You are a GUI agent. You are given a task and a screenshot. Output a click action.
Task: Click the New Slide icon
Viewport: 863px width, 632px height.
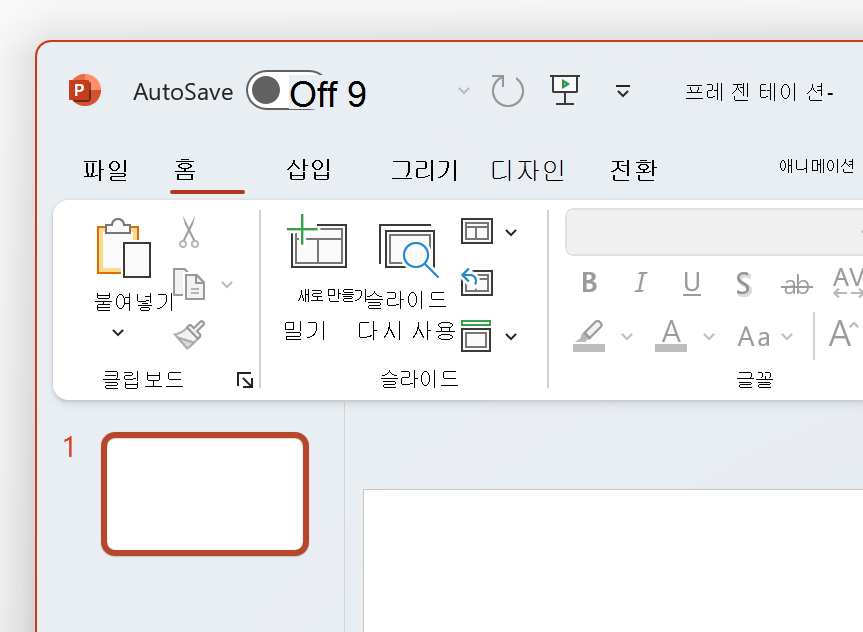pos(318,242)
